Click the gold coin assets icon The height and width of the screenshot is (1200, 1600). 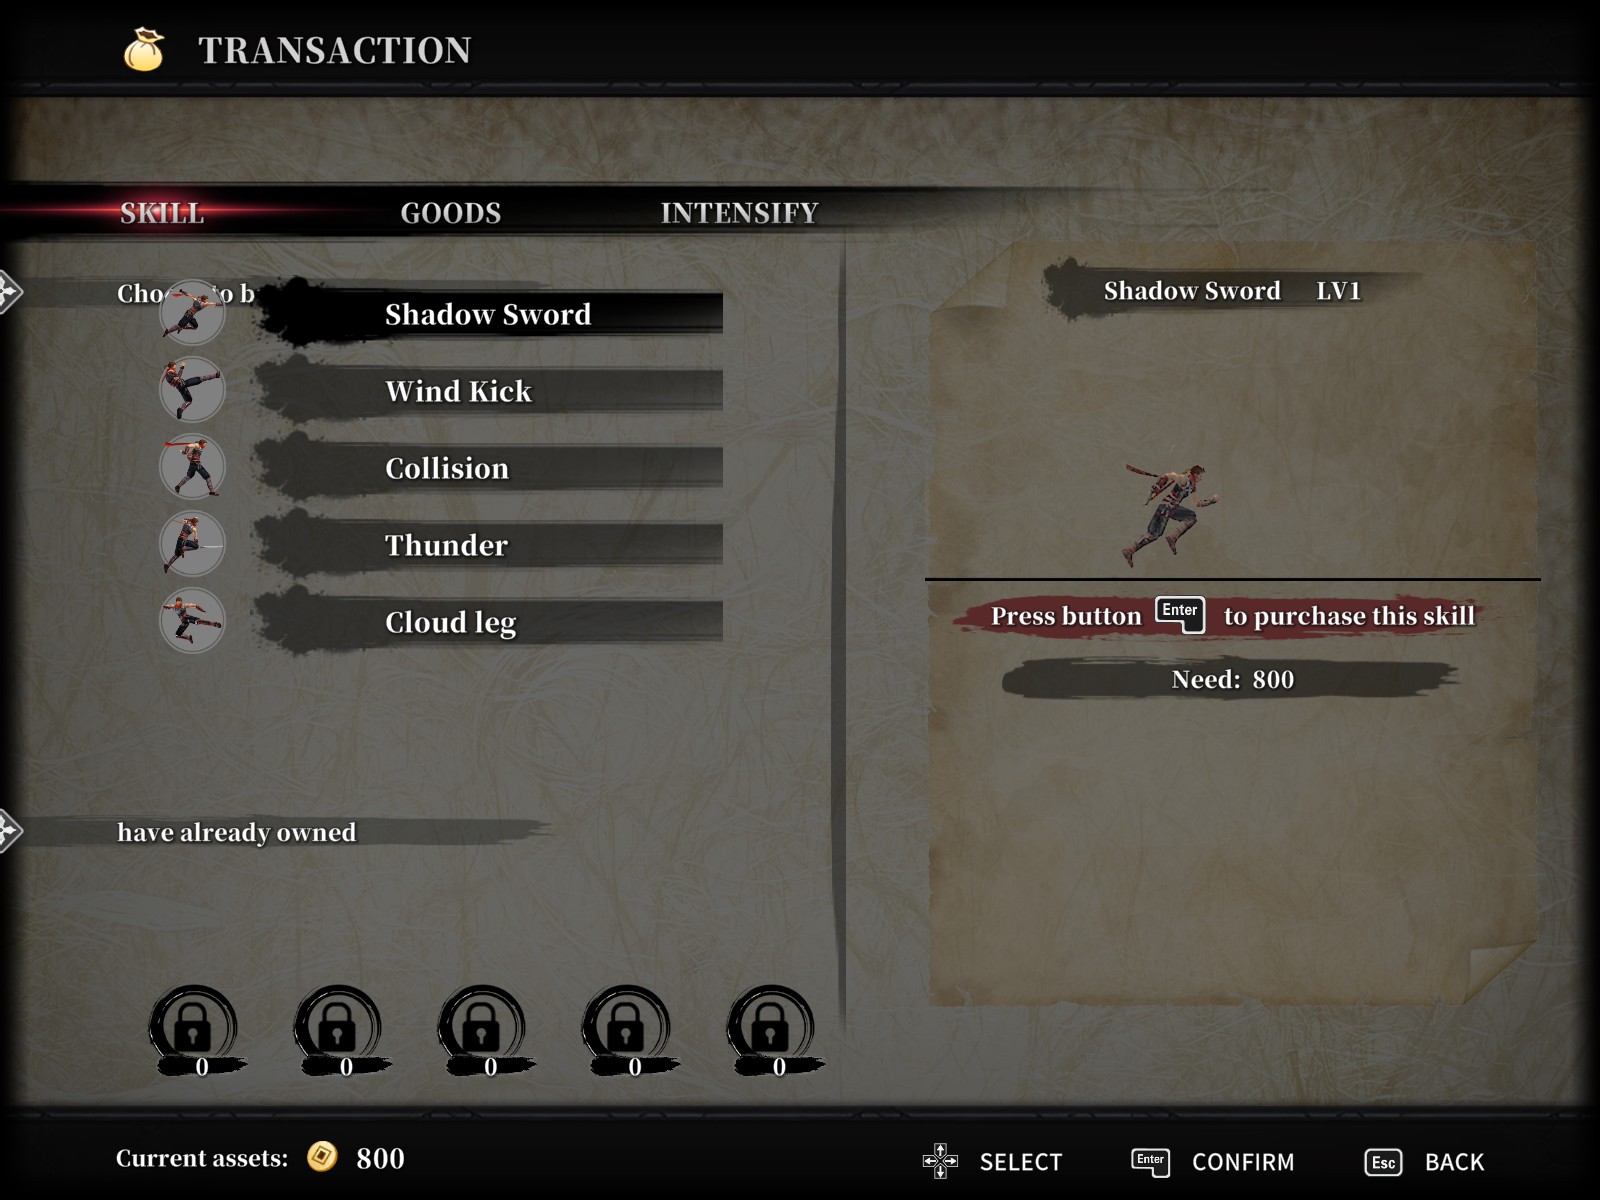(x=322, y=1156)
